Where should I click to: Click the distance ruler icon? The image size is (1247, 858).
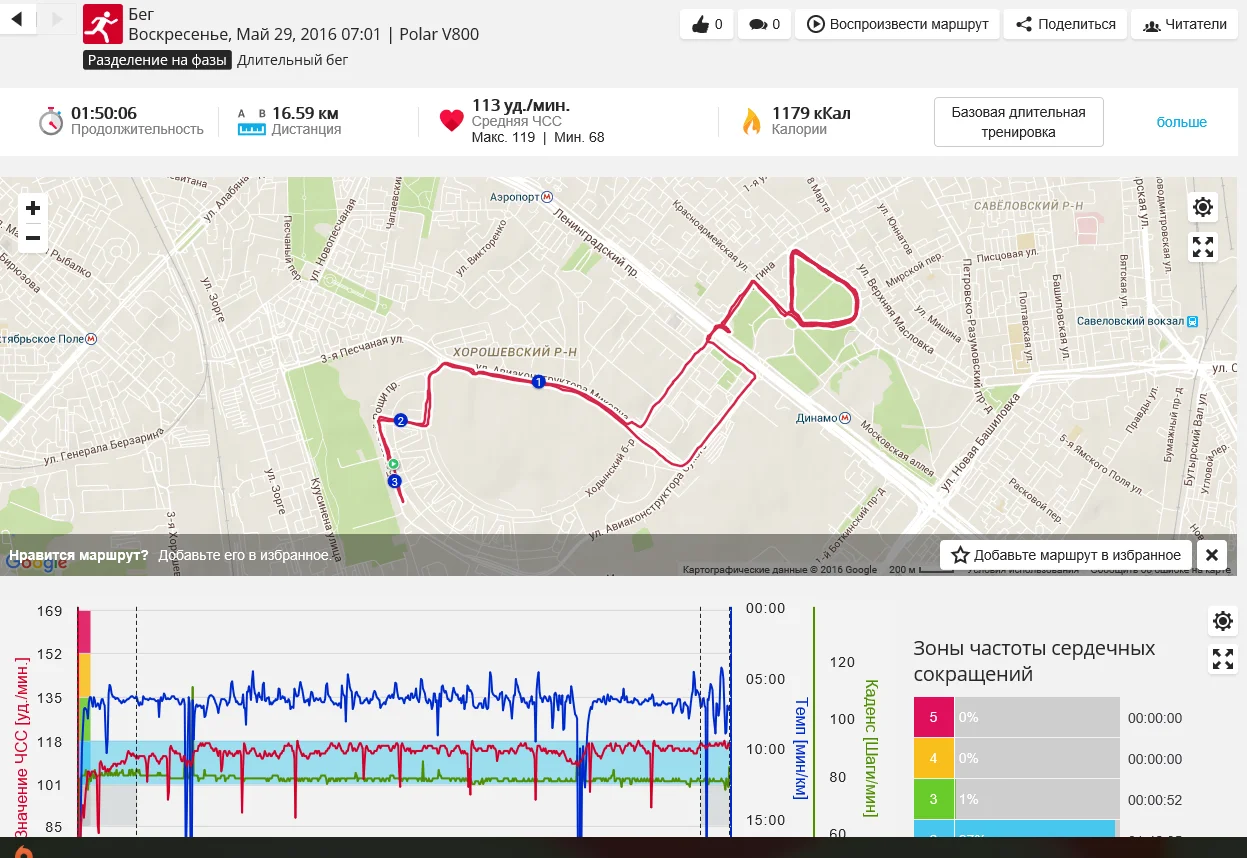(250, 121)
